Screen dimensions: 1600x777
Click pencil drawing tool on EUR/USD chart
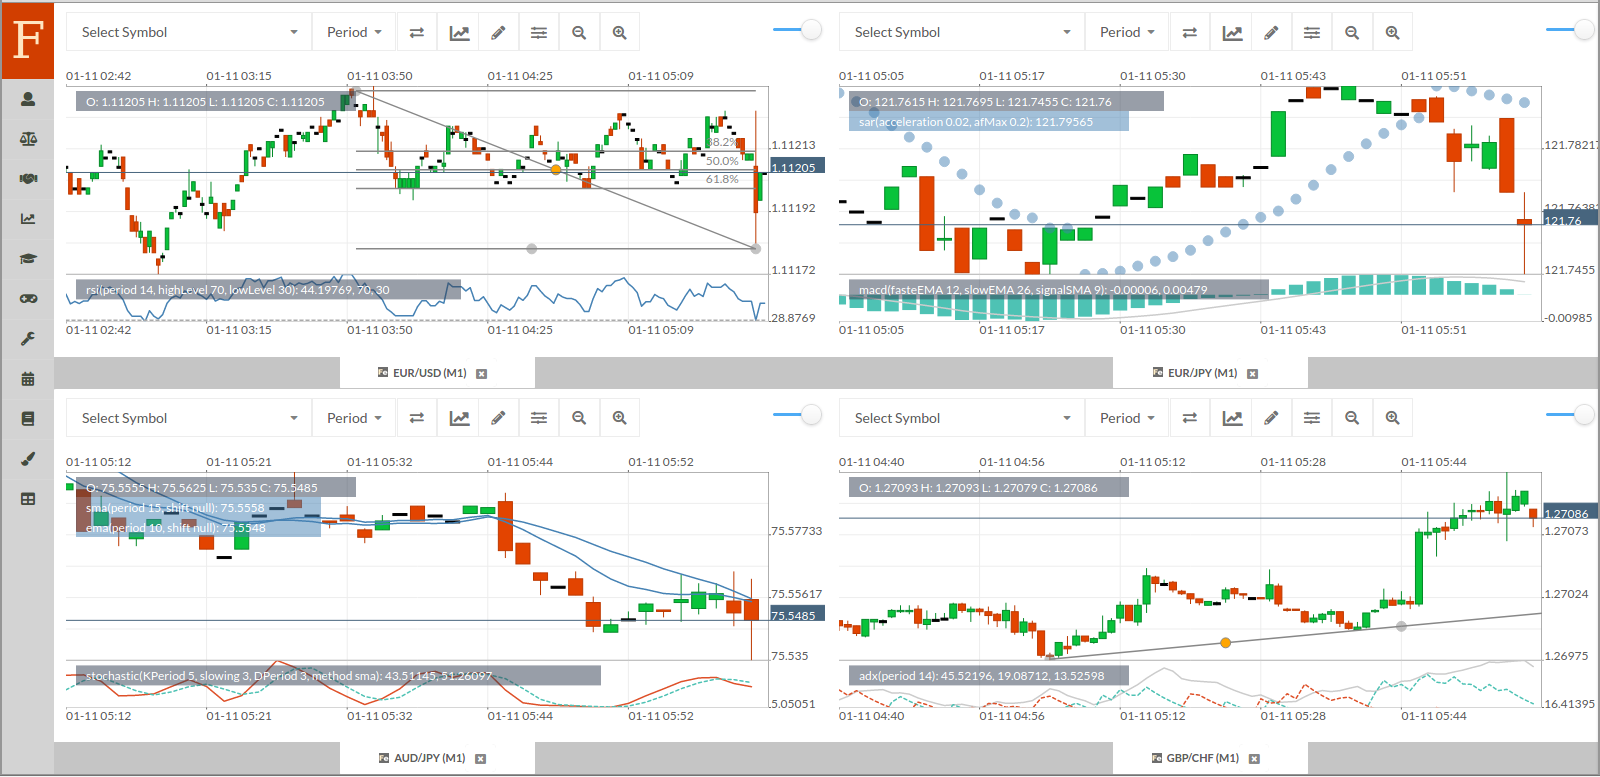point(498,33)
